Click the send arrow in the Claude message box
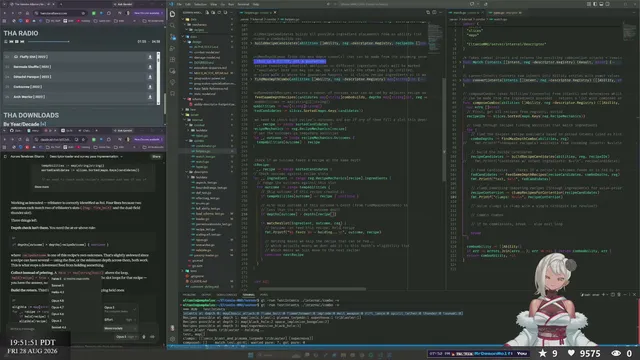This screenshot has height=360, width=640. pos(152,337)
